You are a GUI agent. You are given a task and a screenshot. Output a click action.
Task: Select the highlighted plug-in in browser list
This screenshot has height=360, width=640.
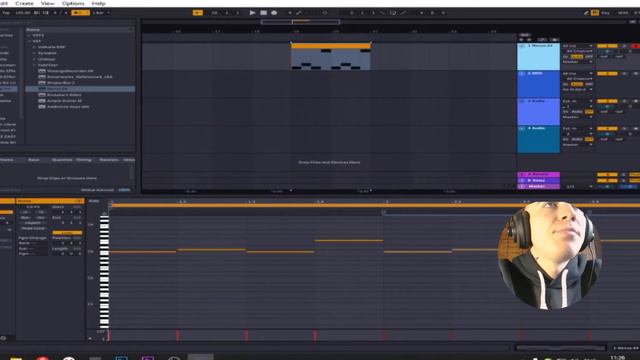80,89
